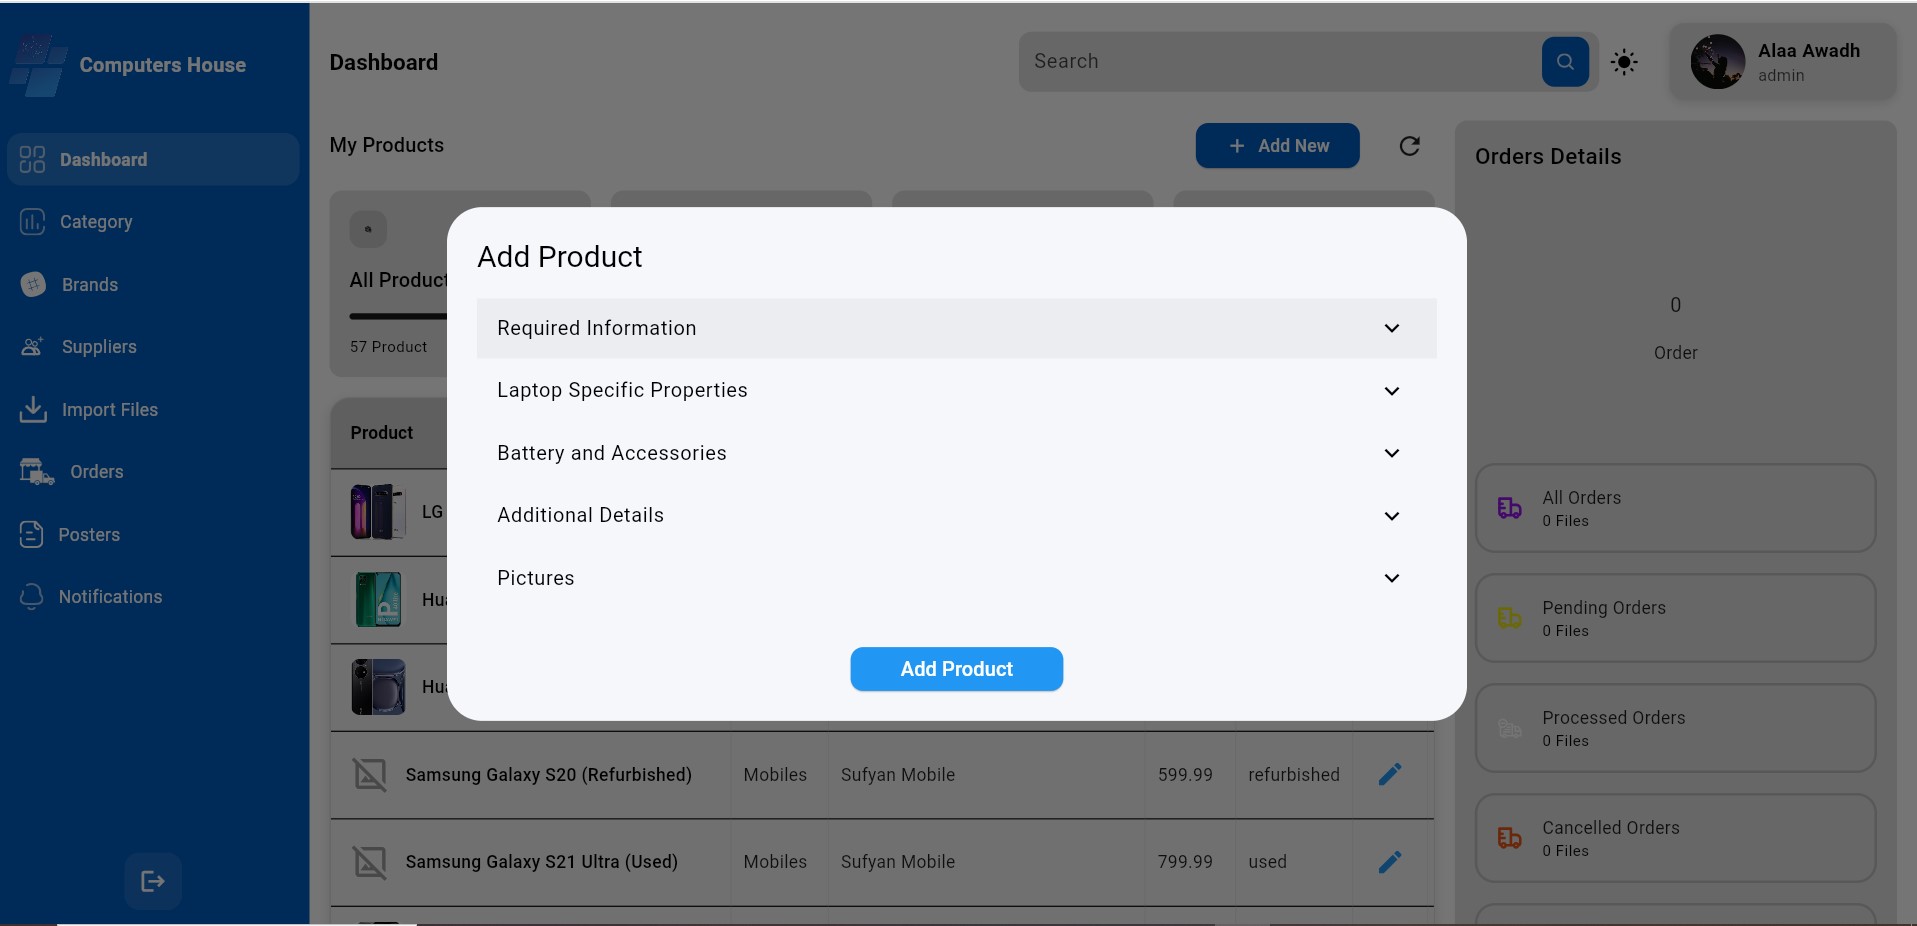Edit the Samsung Galaxy S20 (Refurbished) row
The width and height of the screenshot is (1917, 926).
click(x=1390, y=774)
